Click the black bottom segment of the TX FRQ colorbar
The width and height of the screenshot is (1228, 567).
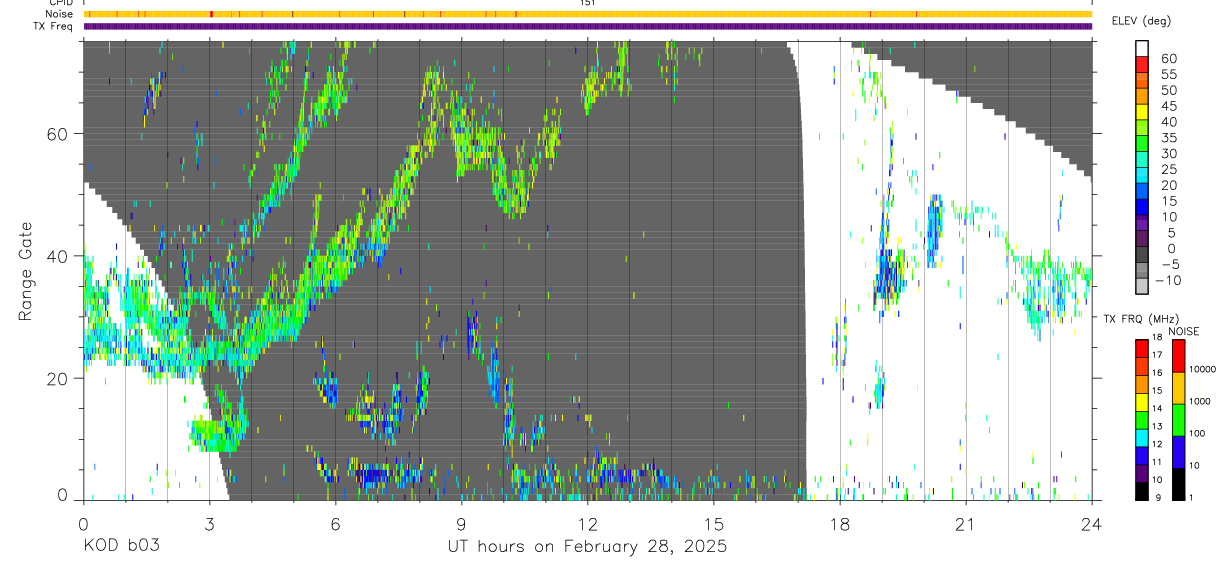pos(1142,490)
